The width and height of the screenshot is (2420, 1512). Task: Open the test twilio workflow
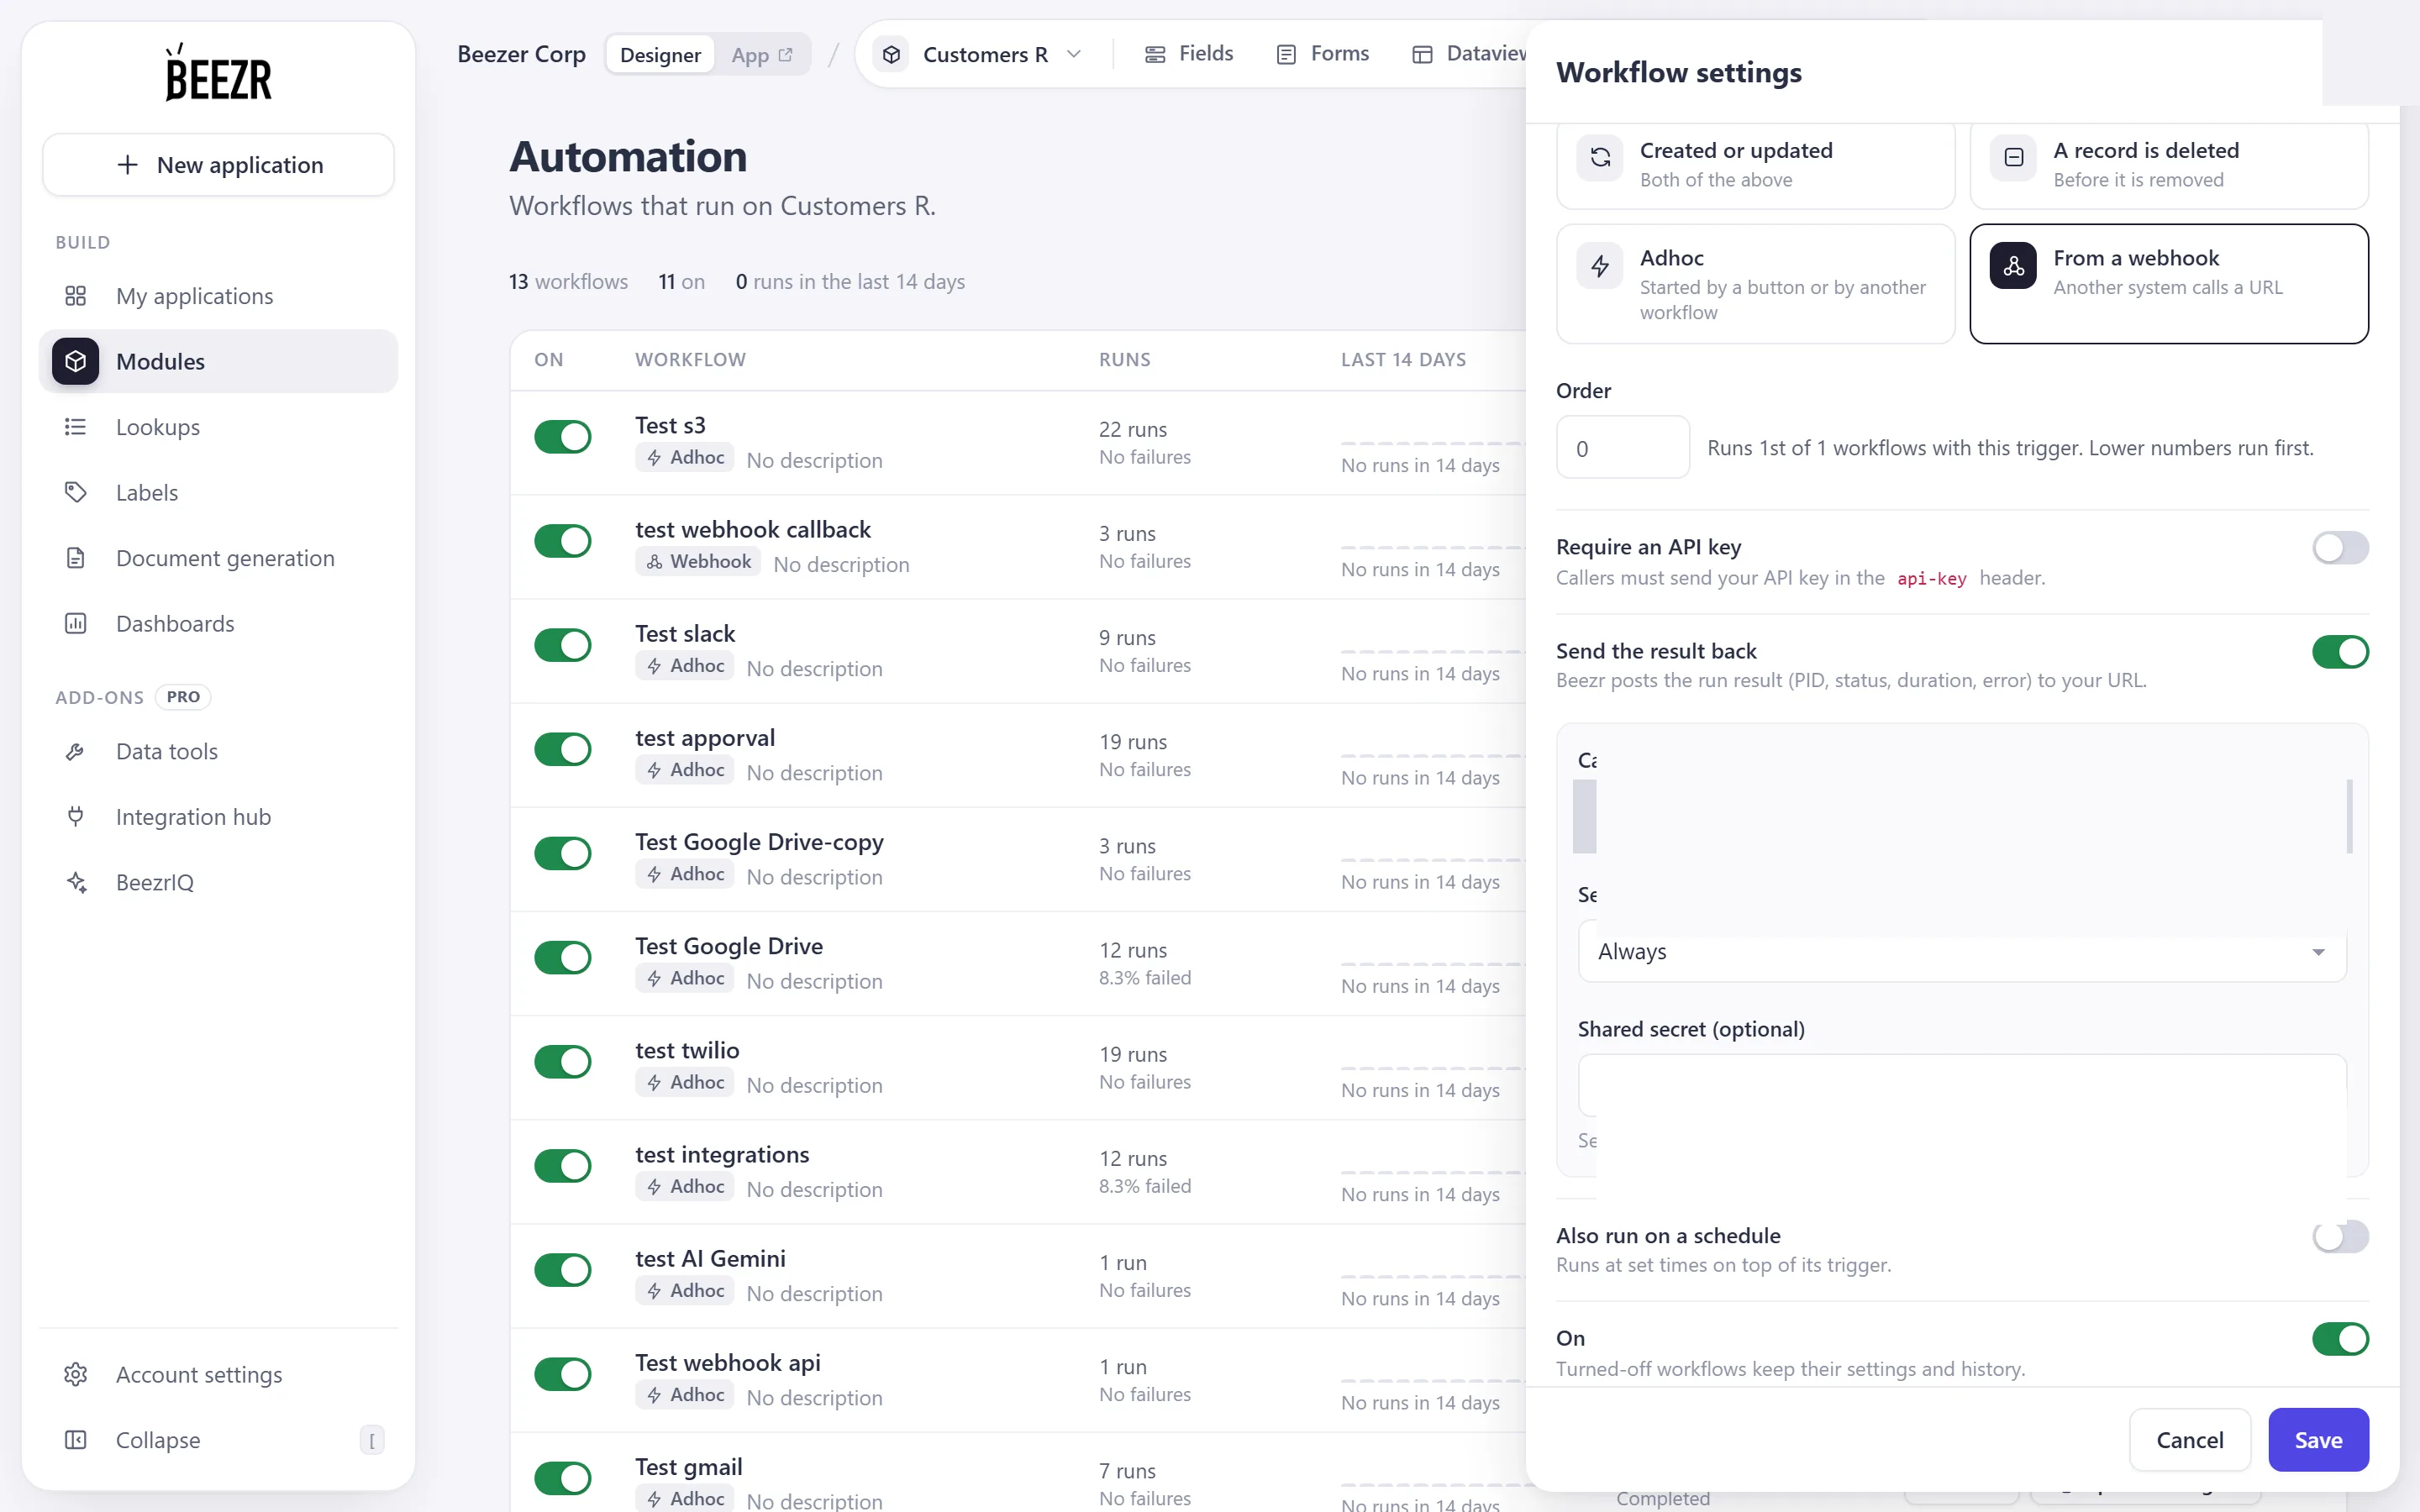687,1050
